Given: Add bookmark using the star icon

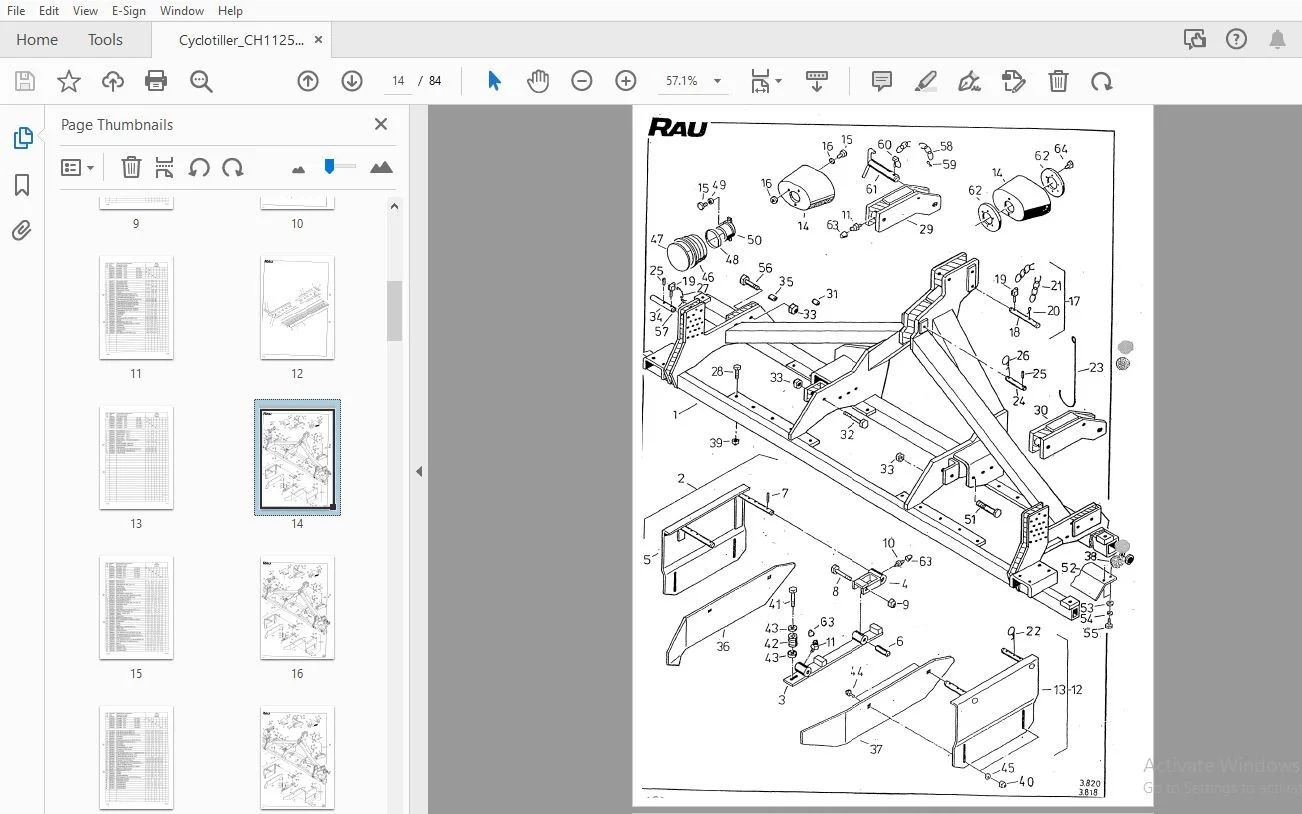Looking at the screenshot, I should [68, 81].
